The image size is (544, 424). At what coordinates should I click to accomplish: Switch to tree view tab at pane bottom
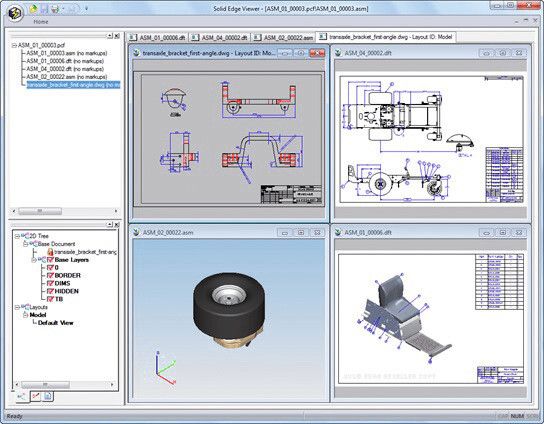click(x=22, y=397)
